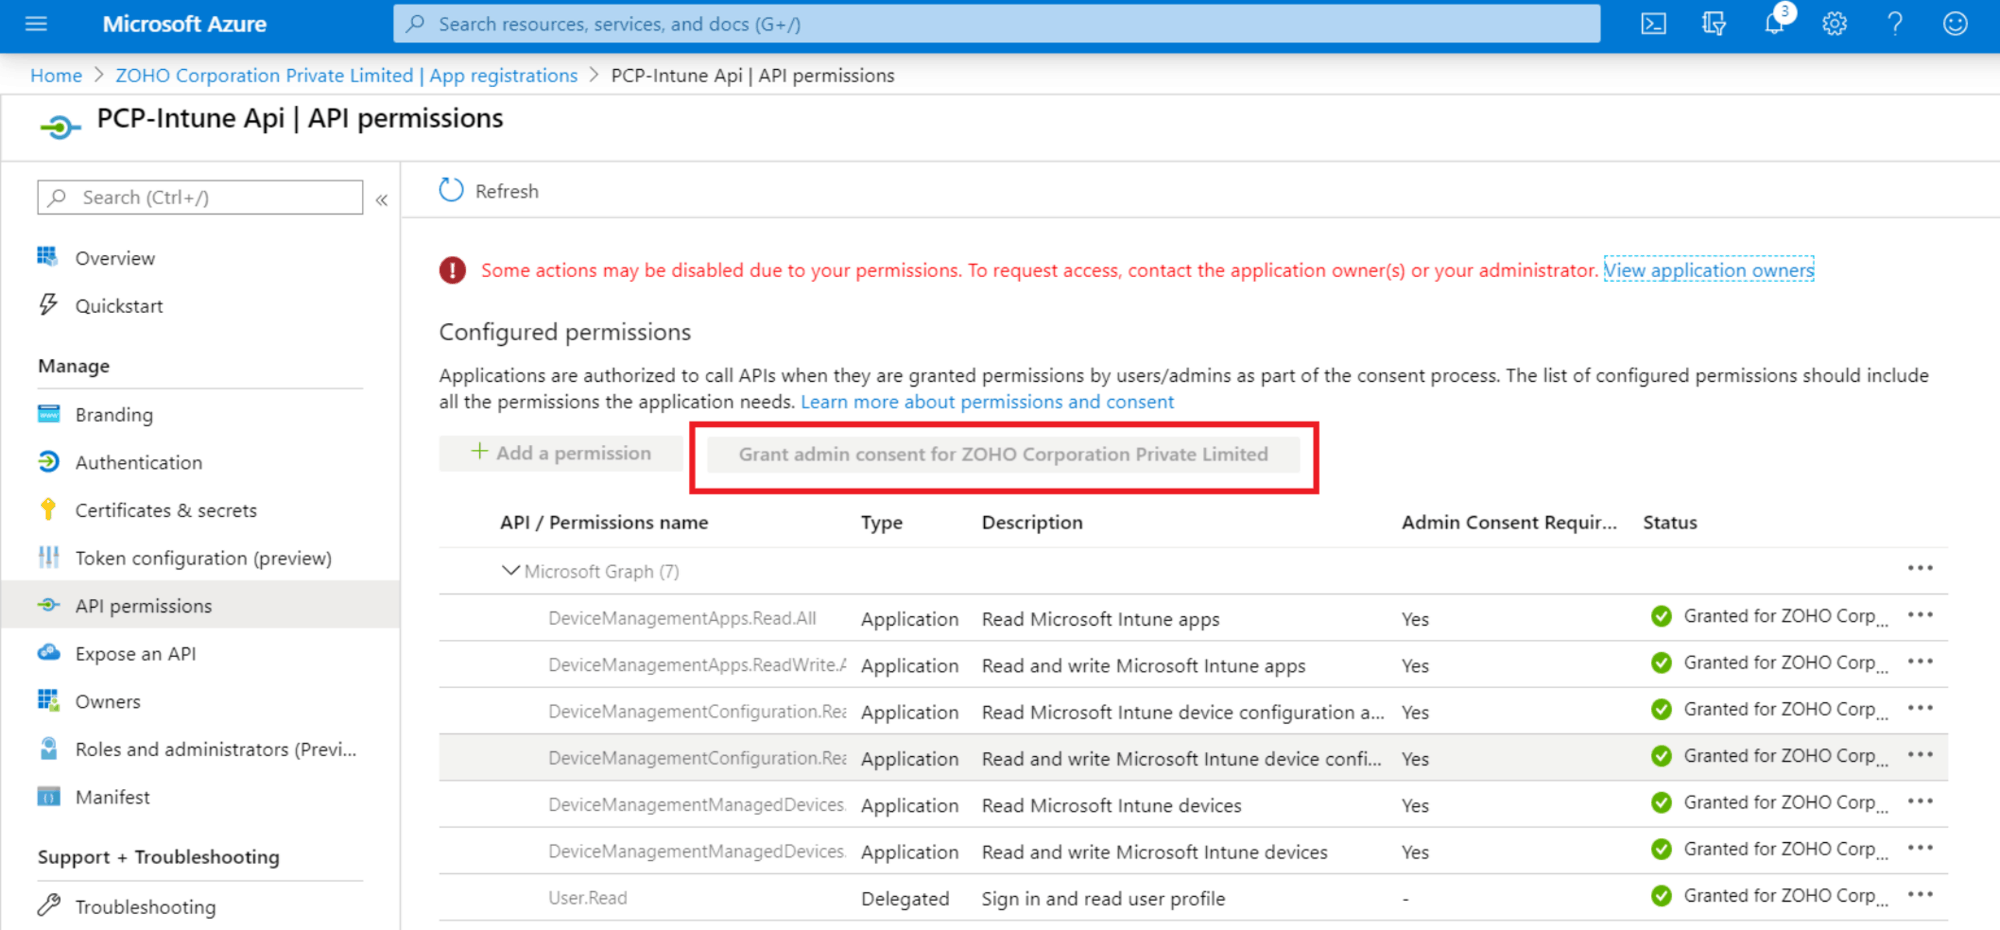The height and width of the screenshot is (930, 2000).
Task: Focus the top search resources field
Action: (x=997, y=24)
